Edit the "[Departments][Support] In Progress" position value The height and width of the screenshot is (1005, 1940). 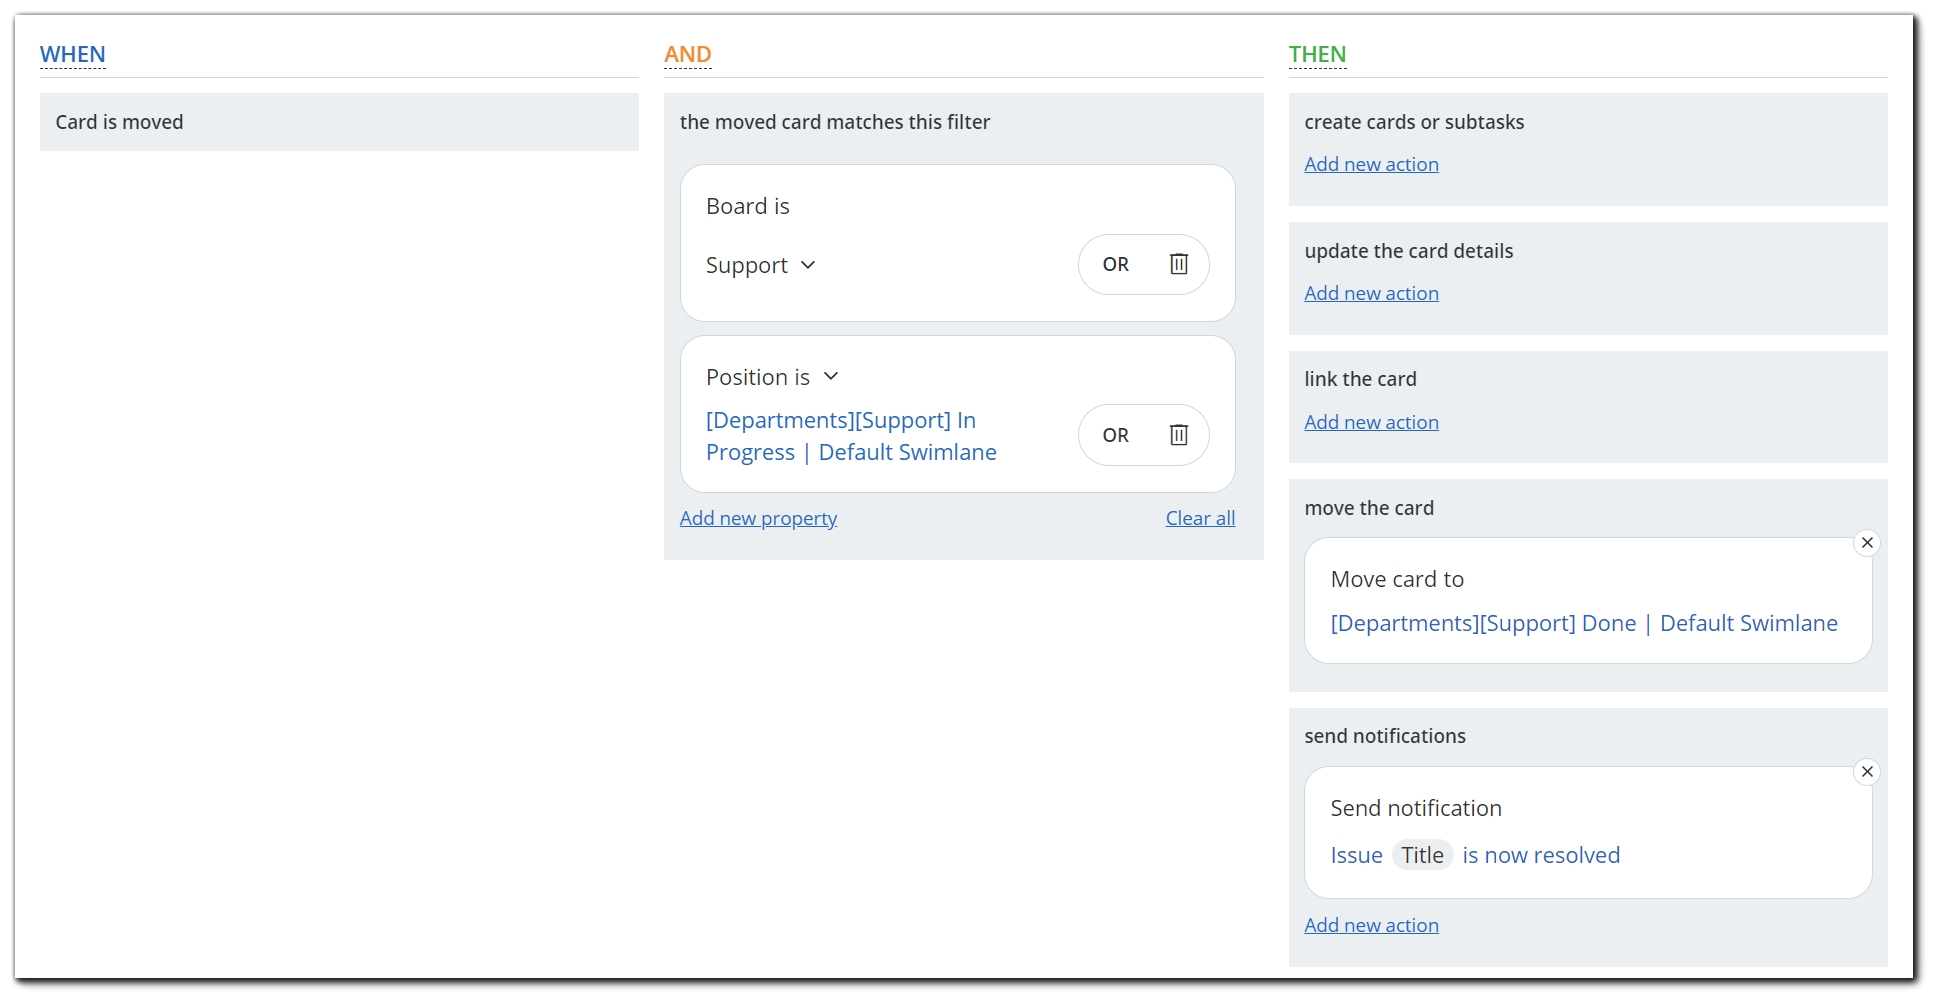pos(851,435)
